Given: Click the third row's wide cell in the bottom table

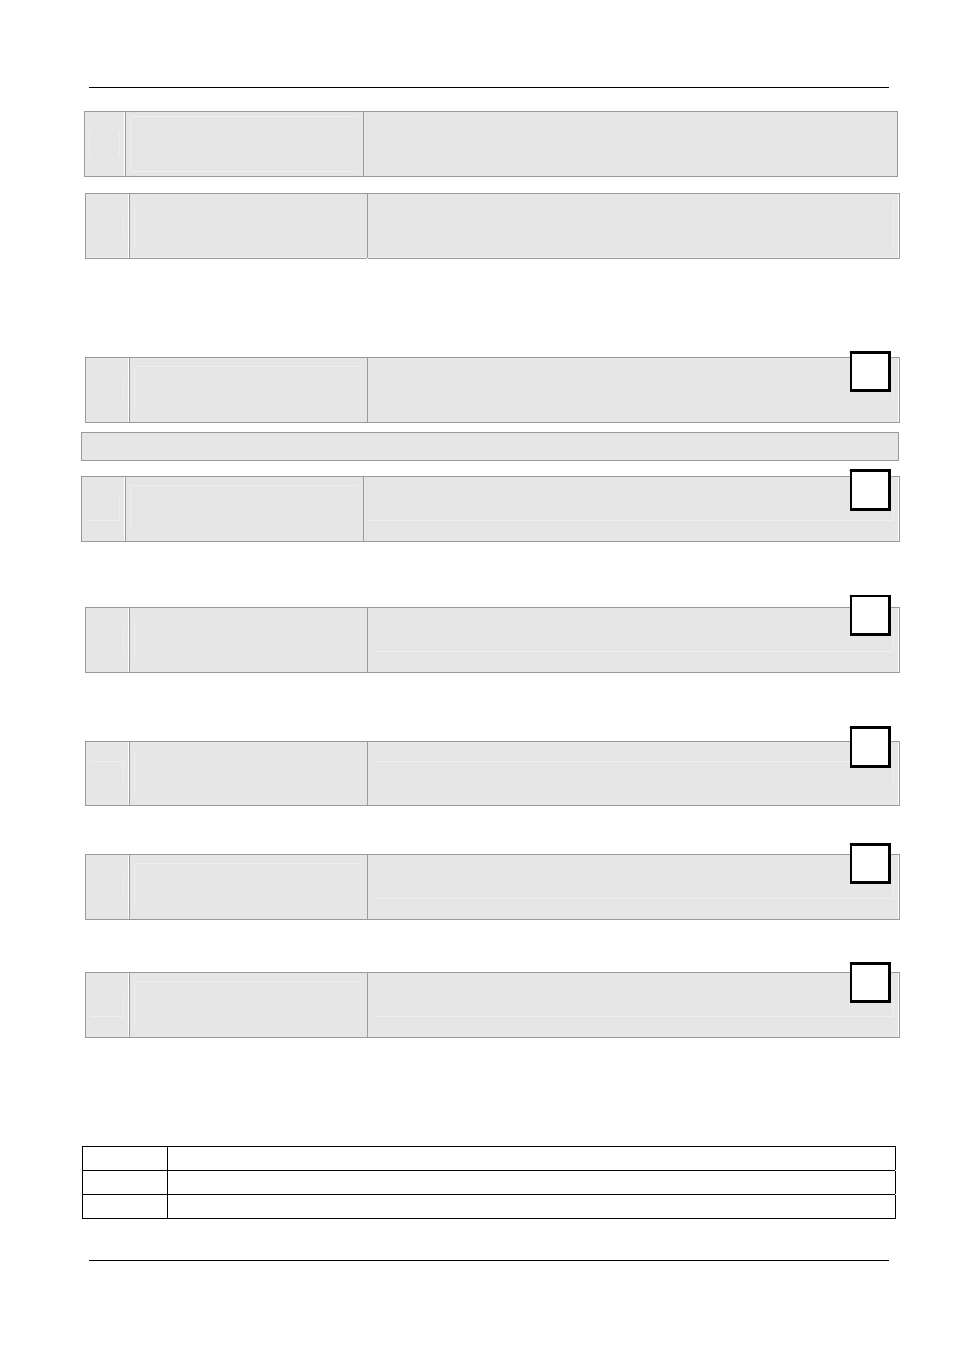Looking at the screenshot, I should coord(531,1206).
